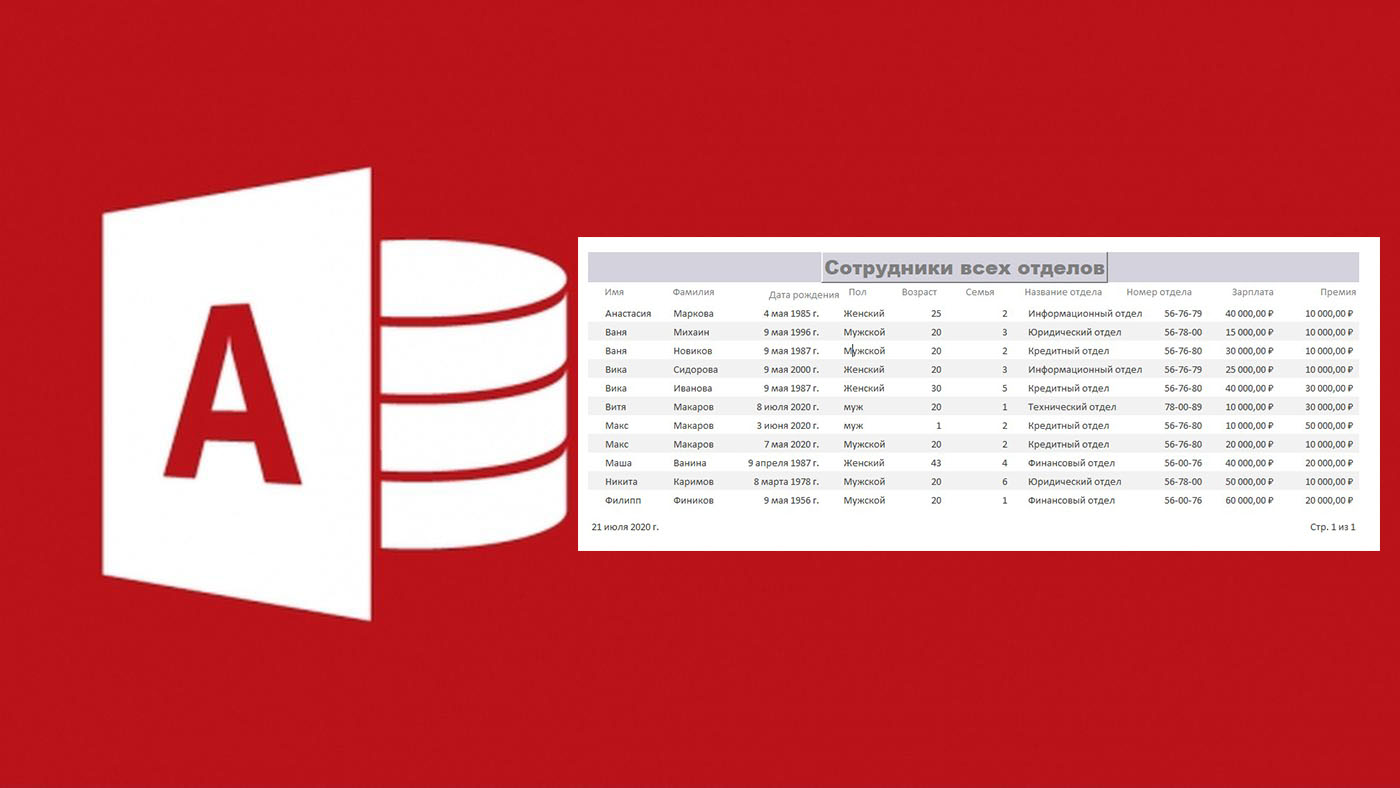Select the name 'Никита'

point(621,482)
